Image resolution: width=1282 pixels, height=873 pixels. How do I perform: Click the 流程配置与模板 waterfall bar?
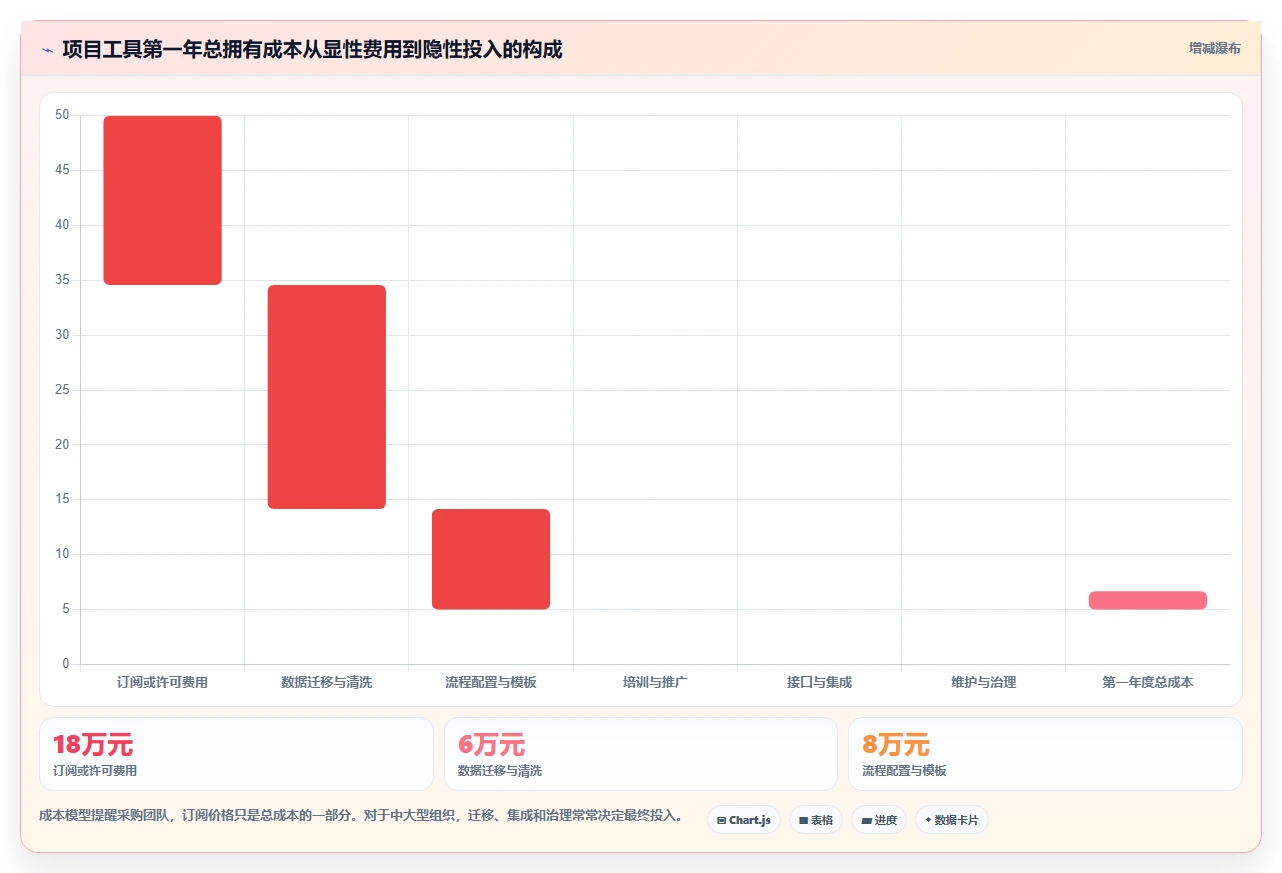491,559
